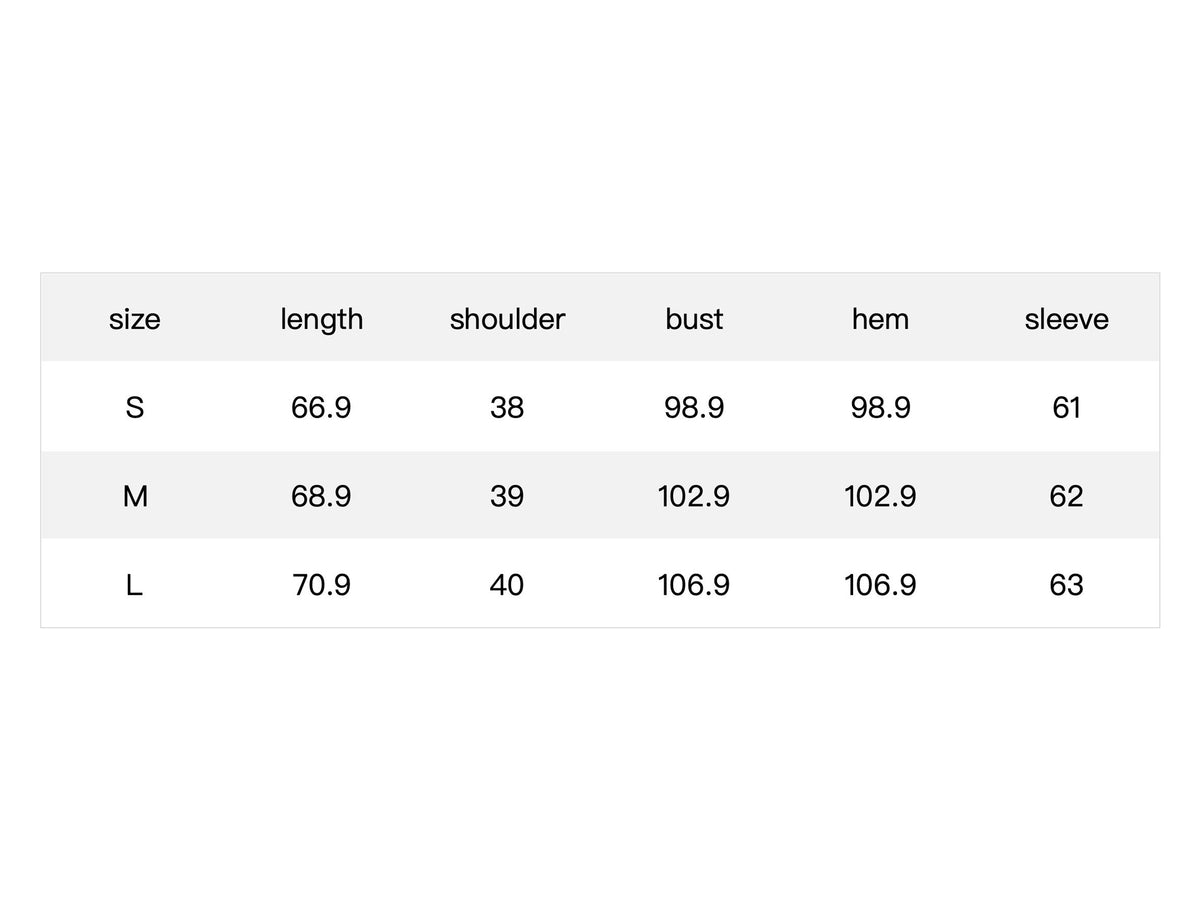The image size is (1200, 900).
Task: Click the size column header
Action: click(x=134, y=319)
